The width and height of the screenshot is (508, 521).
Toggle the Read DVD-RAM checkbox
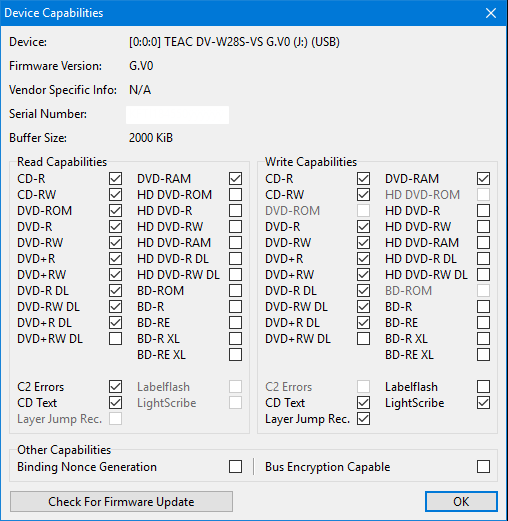[235, 179]
